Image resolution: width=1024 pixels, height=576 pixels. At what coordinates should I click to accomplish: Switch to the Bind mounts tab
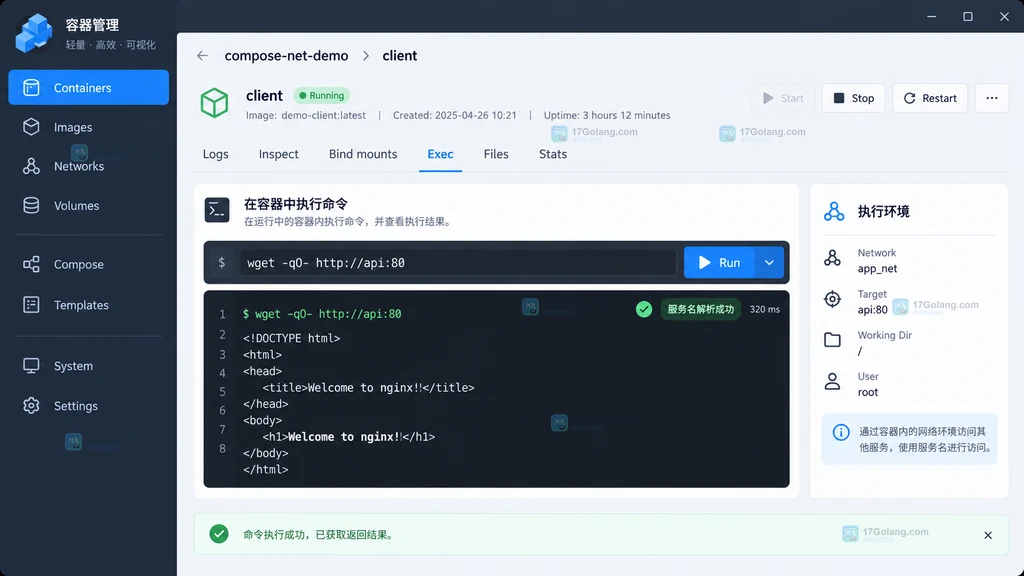tap(363, 154)
